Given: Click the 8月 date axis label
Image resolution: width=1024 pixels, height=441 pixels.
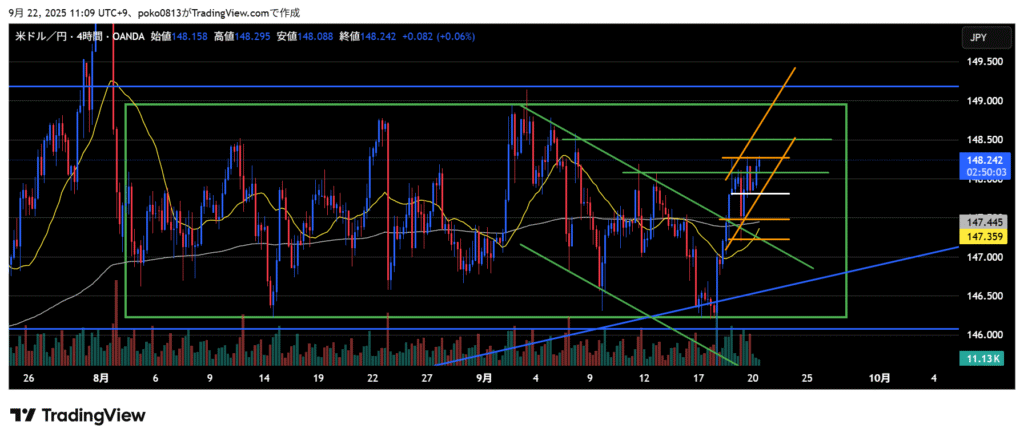Looking at the screenshot, I should point(100,379).
